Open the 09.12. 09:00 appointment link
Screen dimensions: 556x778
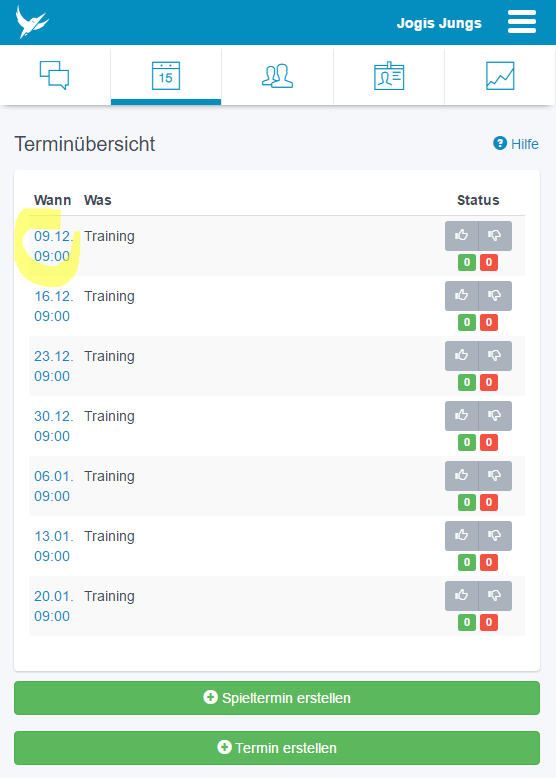point(54,246)
